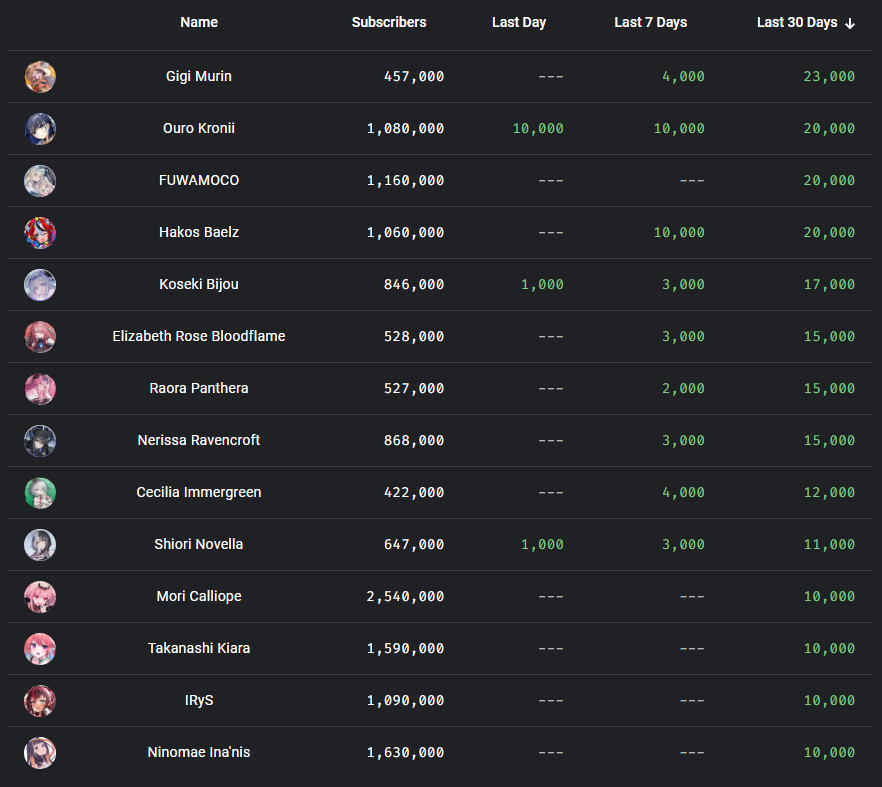Sort by Name column header
The height and width of the screenshot is (787, 882).
pos(199,22)
